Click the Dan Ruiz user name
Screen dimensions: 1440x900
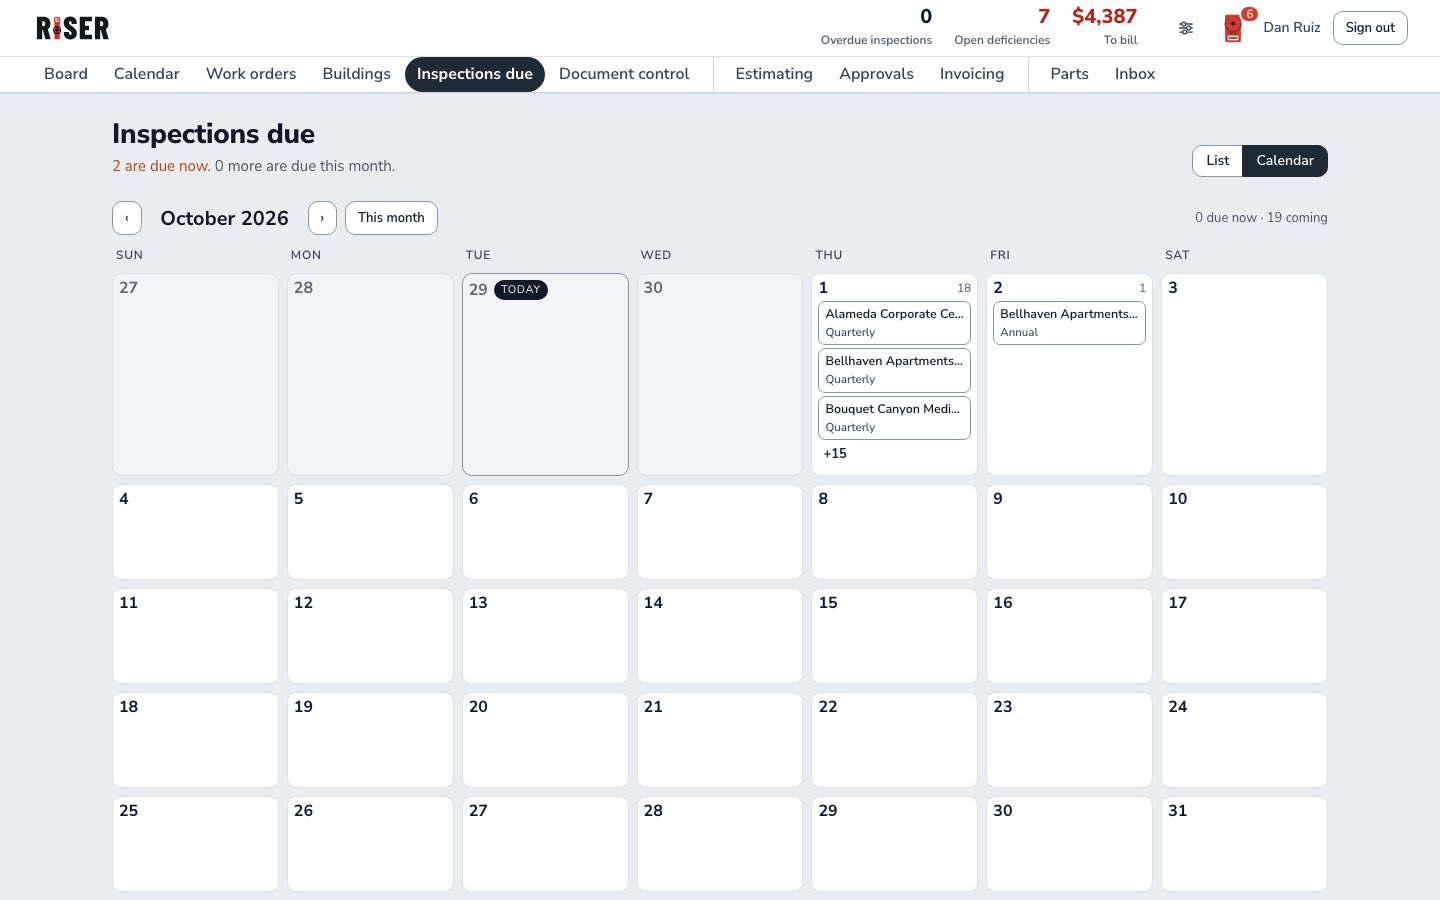pos(1292,28)
